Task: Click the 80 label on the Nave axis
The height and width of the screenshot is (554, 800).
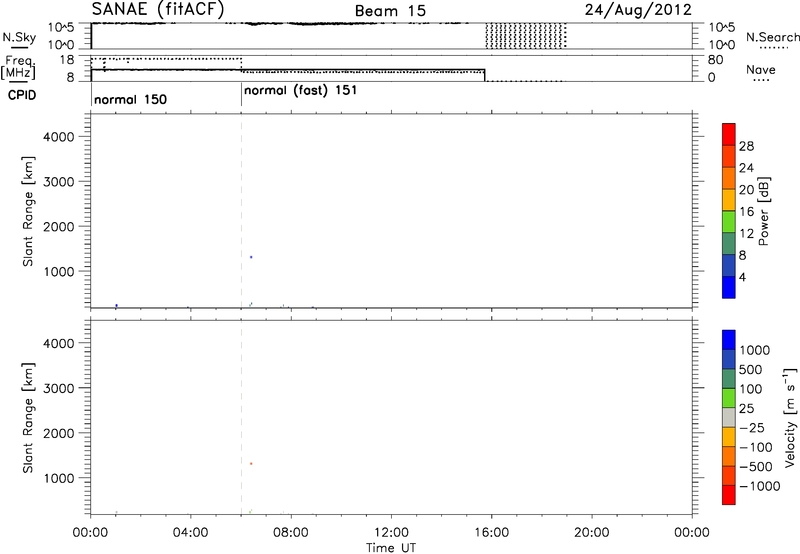Action: (715, 60)
